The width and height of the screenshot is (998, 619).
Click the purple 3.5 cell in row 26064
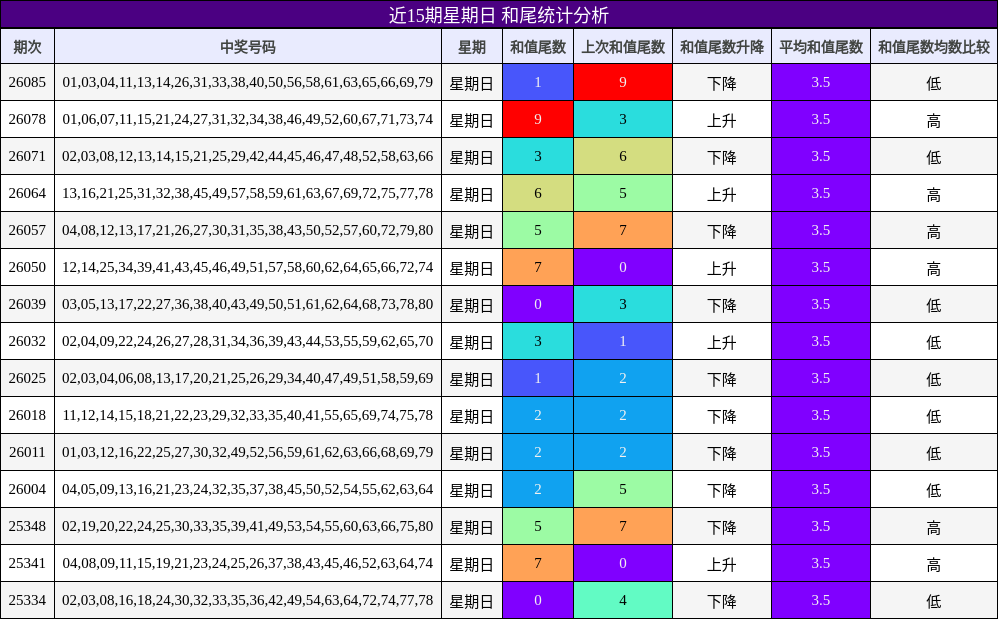click(x=820, y=193)
